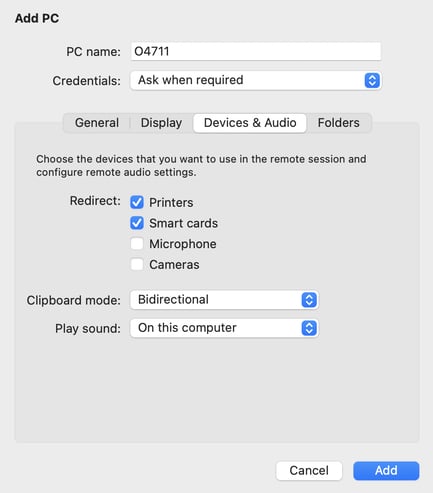Cancel adding the PC
Viewport: 433px width, 493px height.
(309, 471)
